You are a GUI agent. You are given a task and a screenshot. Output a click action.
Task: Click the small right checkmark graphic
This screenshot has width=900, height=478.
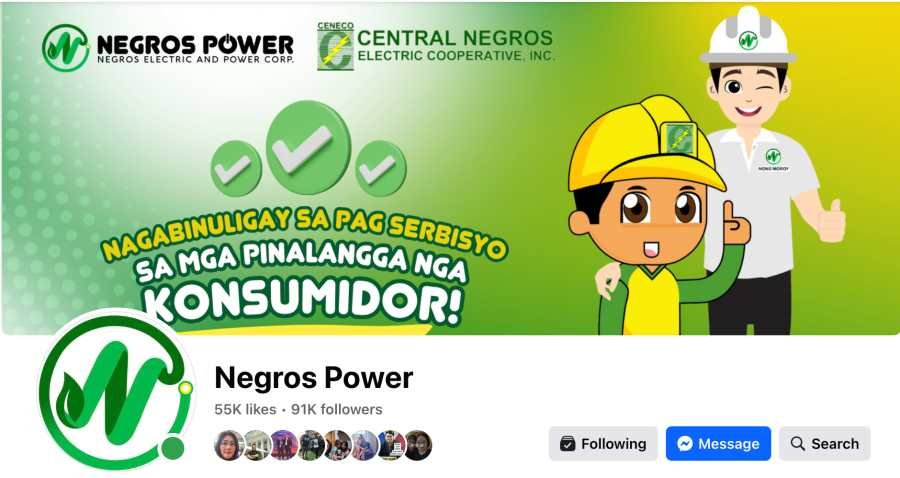click(381, 169)
